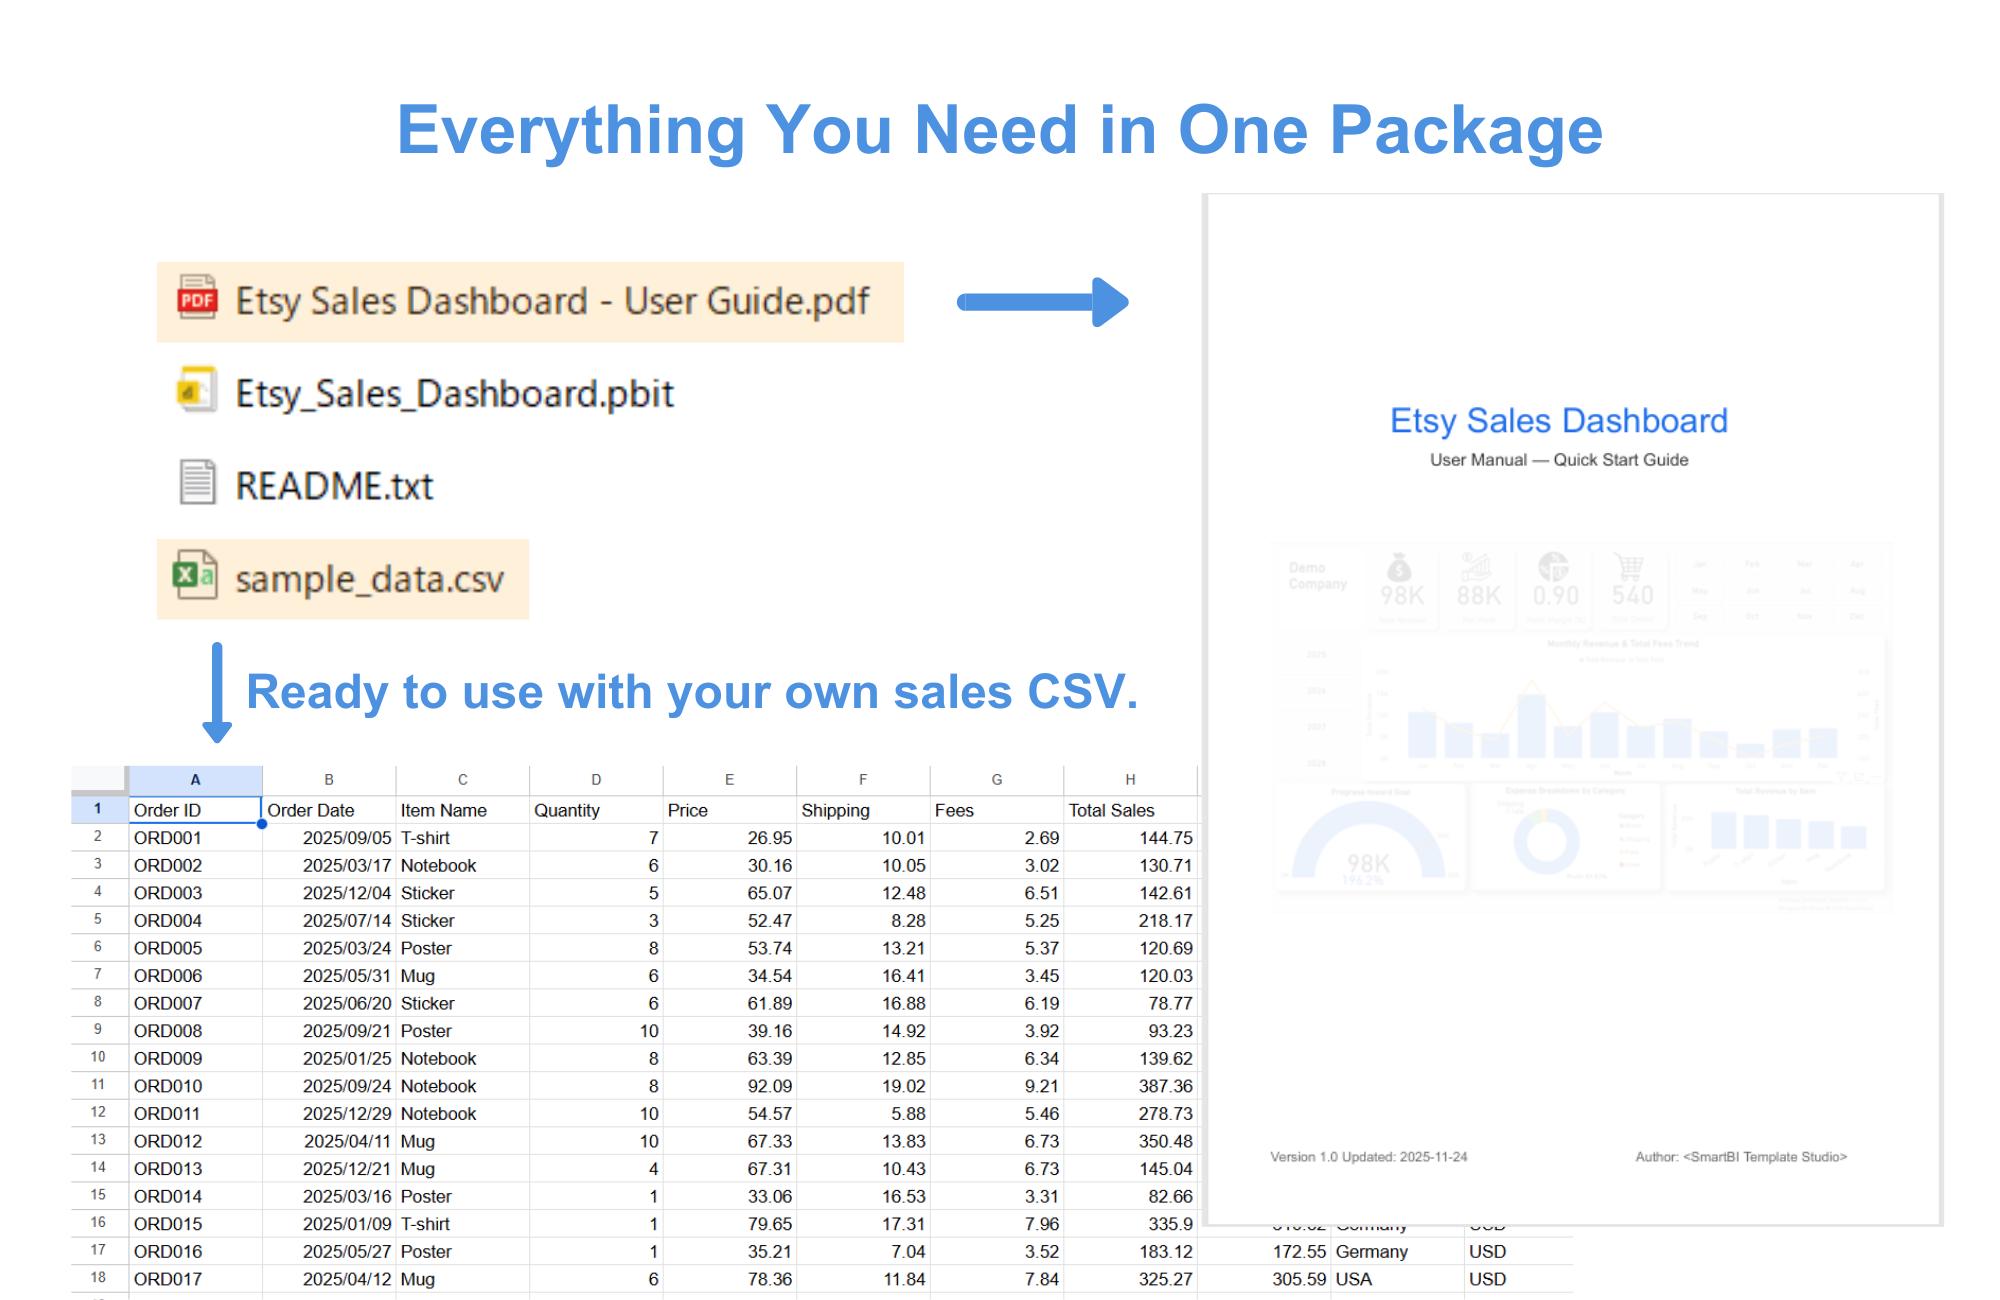Image resolution: width=2000 pixels, height=1300 pixels.
Task: Select column header H in spreadsheet
Action: [1130, 780]
